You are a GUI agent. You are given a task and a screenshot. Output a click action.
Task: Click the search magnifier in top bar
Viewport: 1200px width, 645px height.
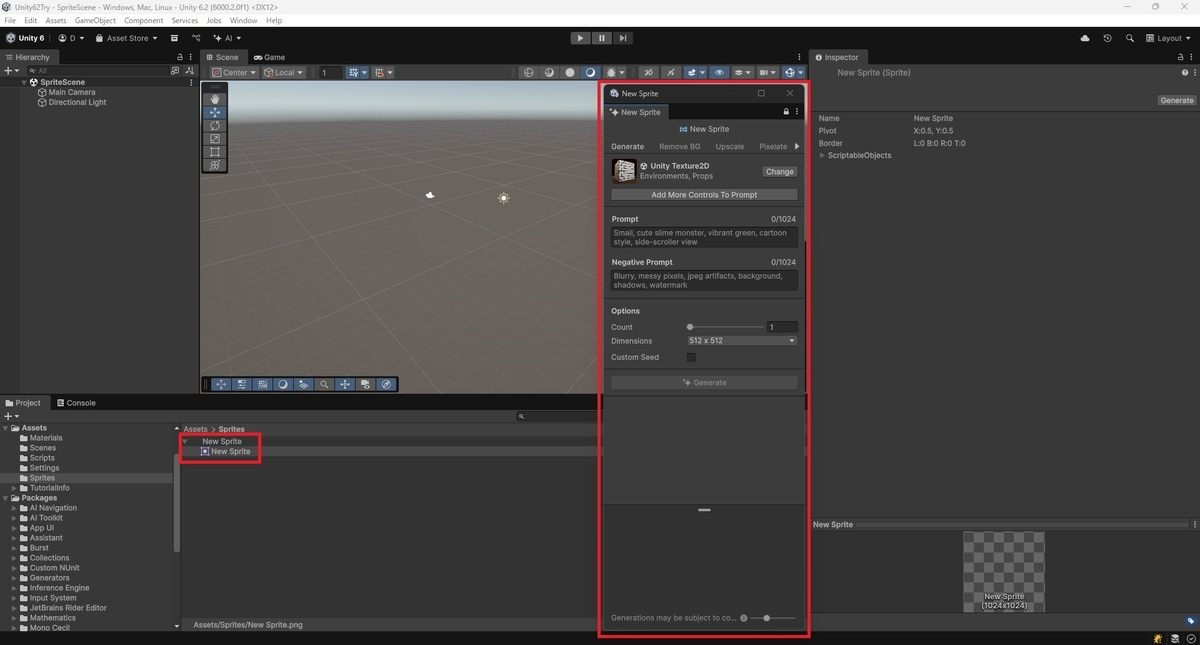[x=1130, y=38]
